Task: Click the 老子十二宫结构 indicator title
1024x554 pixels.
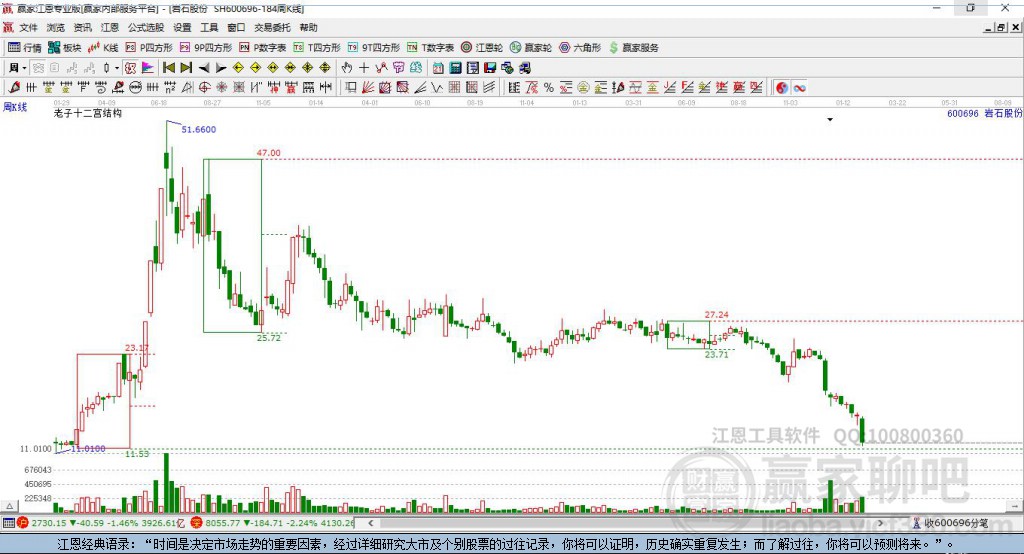Action: tap(88, 113)
